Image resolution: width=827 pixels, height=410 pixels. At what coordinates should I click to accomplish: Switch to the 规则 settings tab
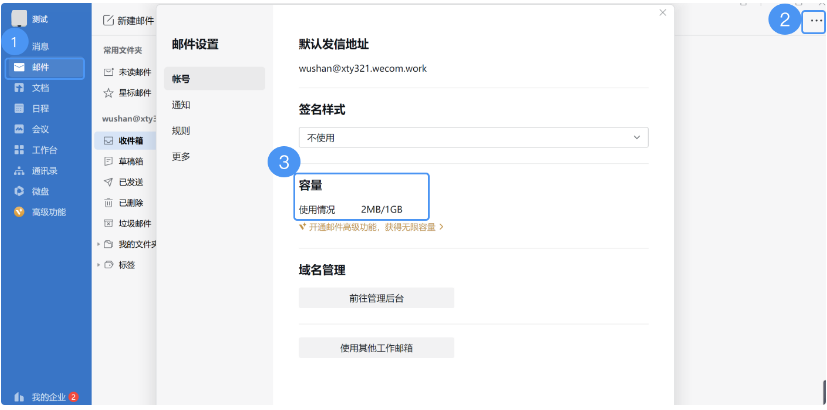click(x=181, y=131)
